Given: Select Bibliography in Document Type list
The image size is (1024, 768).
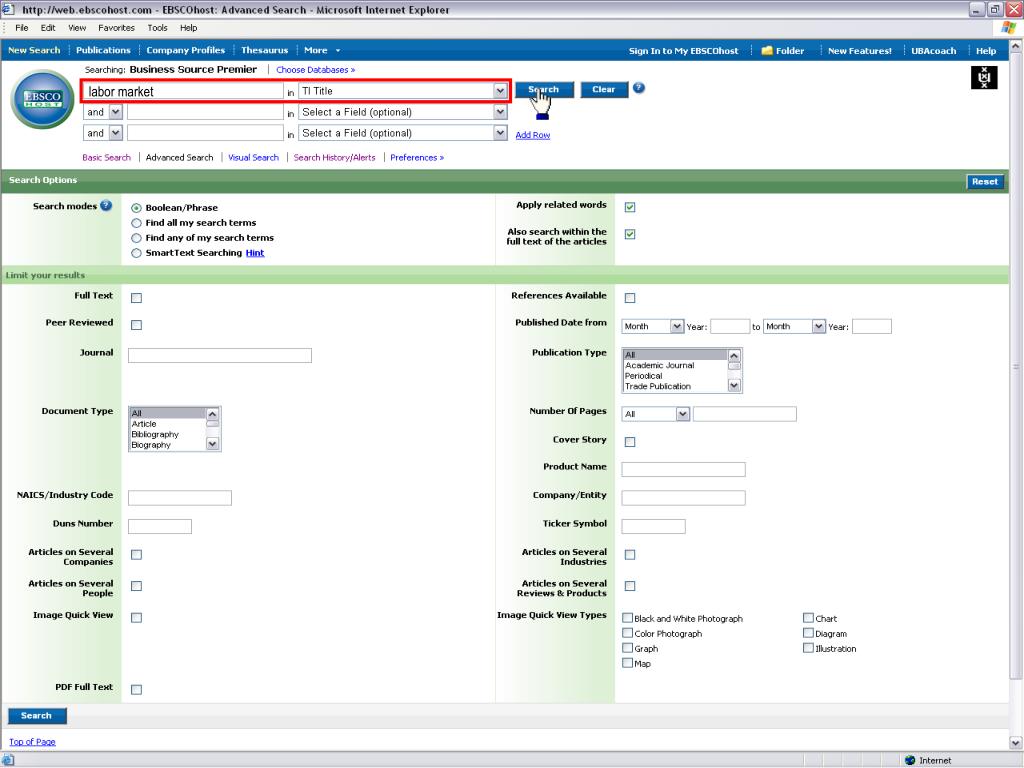Looking at the screenshot, I should click(155, 434).
